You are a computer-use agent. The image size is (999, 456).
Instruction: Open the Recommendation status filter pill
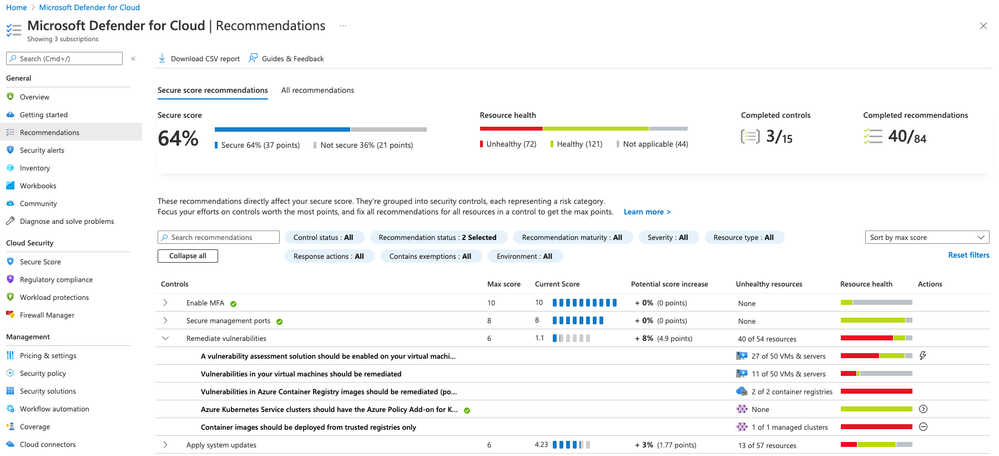point(438,238)
